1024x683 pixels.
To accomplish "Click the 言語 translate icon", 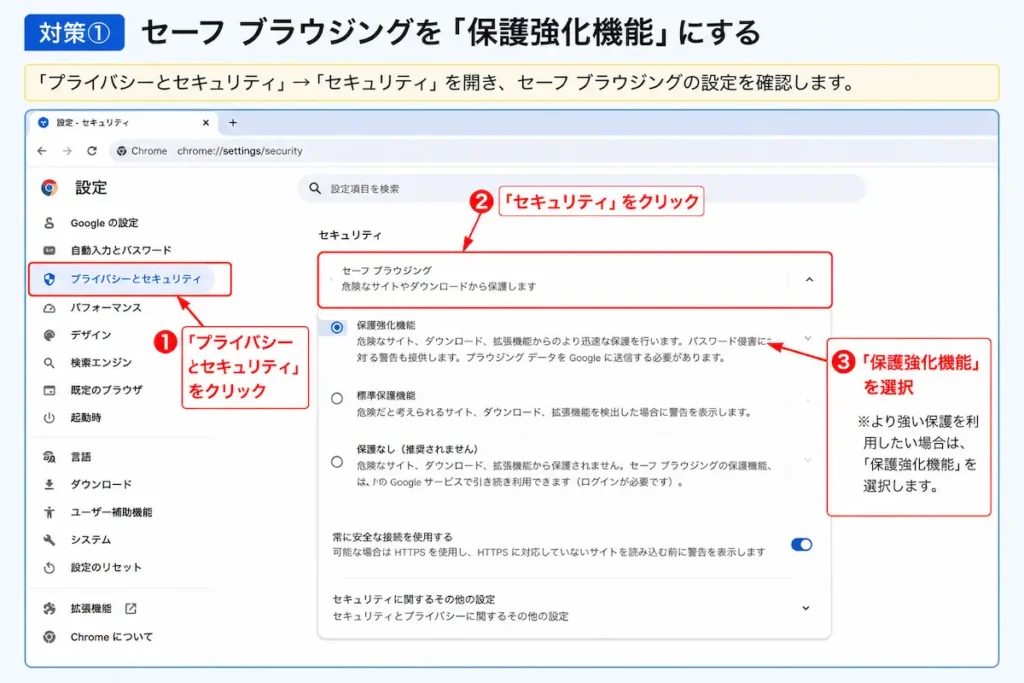I will point(49,457).
